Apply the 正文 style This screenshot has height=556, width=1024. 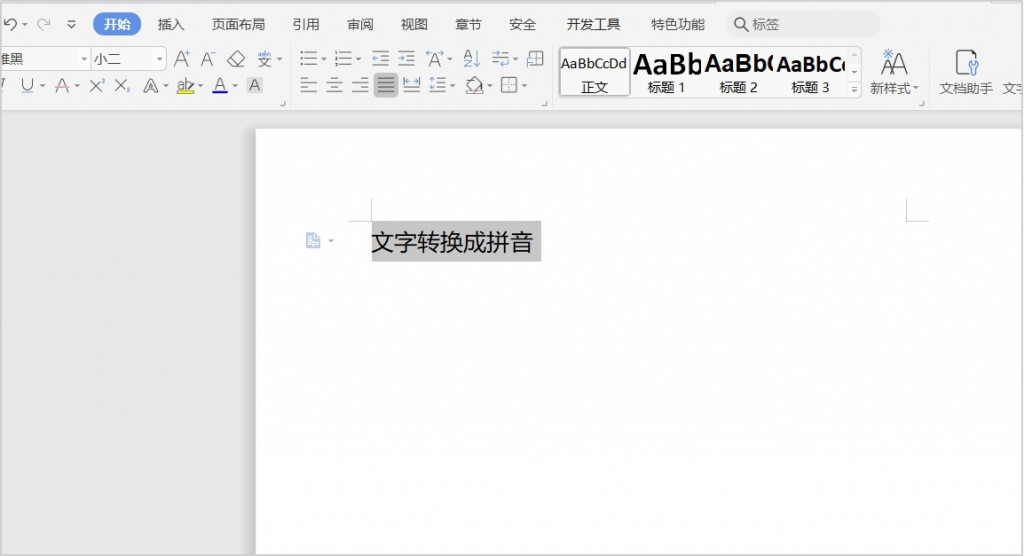pos(594,72)
